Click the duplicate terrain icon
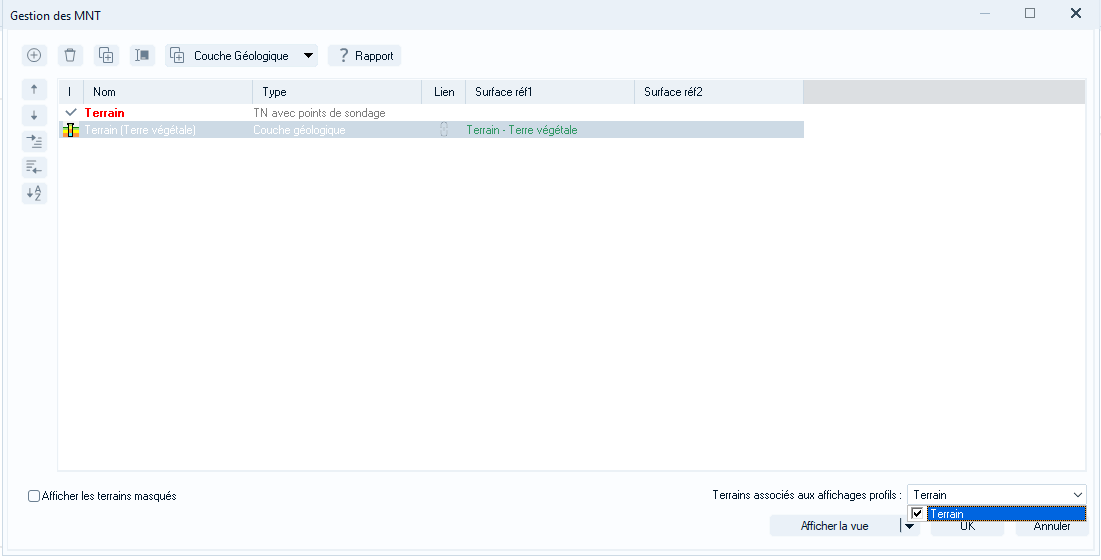The width and height of the screenshot is (1101, 560). coord(107,55)
